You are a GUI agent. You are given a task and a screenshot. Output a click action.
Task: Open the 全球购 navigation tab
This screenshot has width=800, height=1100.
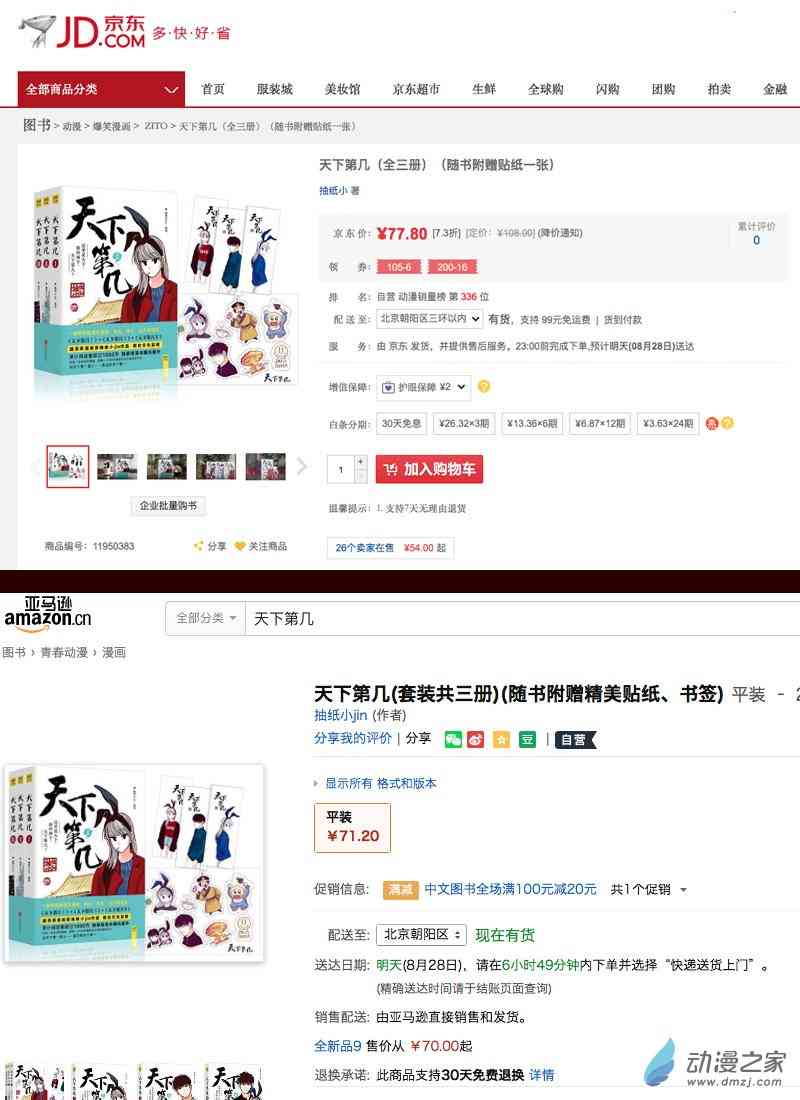click(x=545, y=89)
